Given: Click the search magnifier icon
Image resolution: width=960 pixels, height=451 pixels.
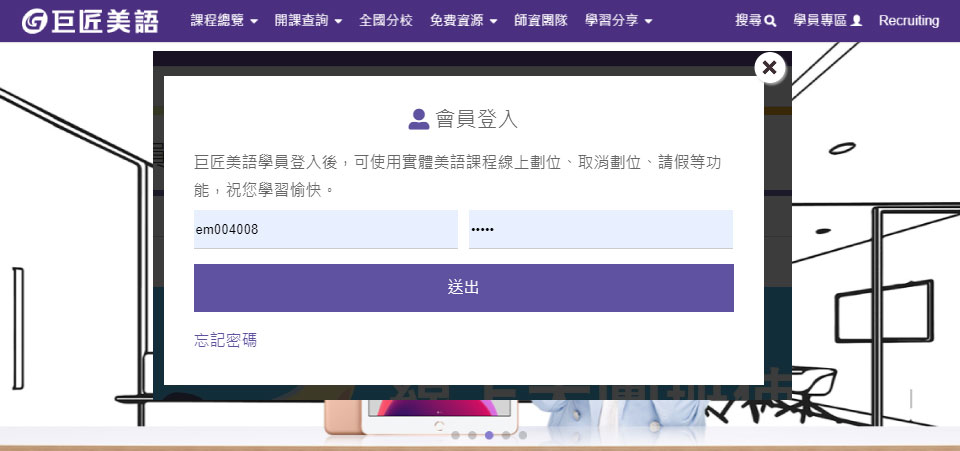Looking at the screenshot, I should pyautogui.click(x=771, y=21).
